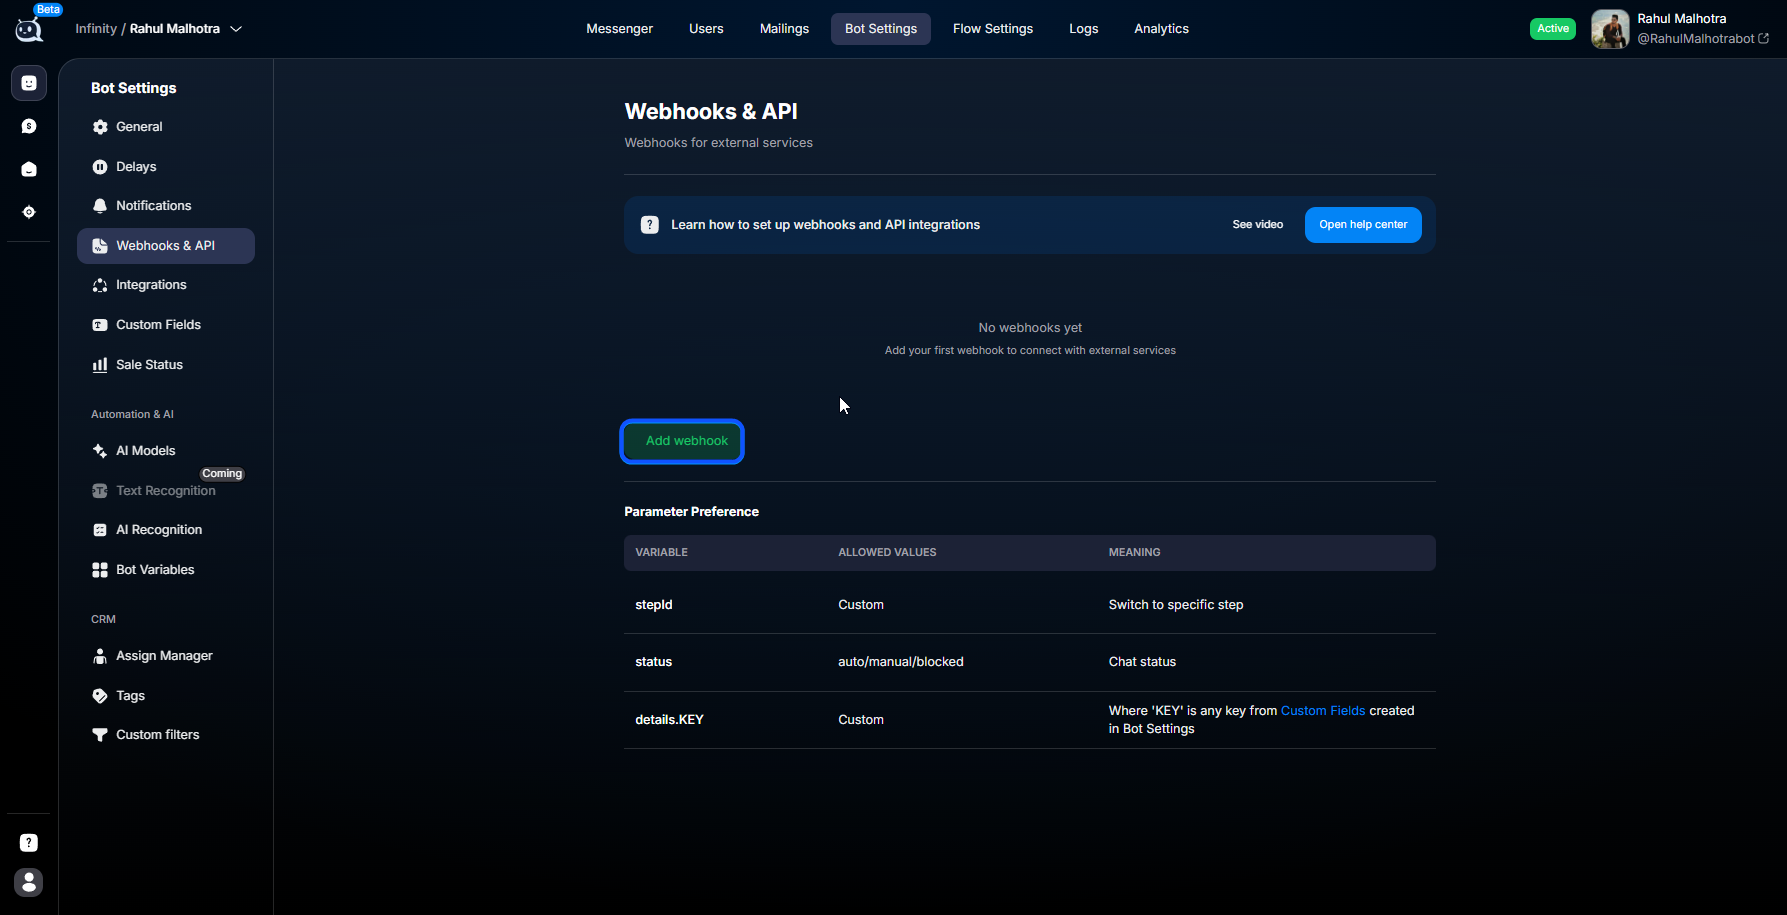1787x915 pixels.
Task: Open the user profile icon at bottom-left
Action: pyautogui.click(x=29, y=882)
